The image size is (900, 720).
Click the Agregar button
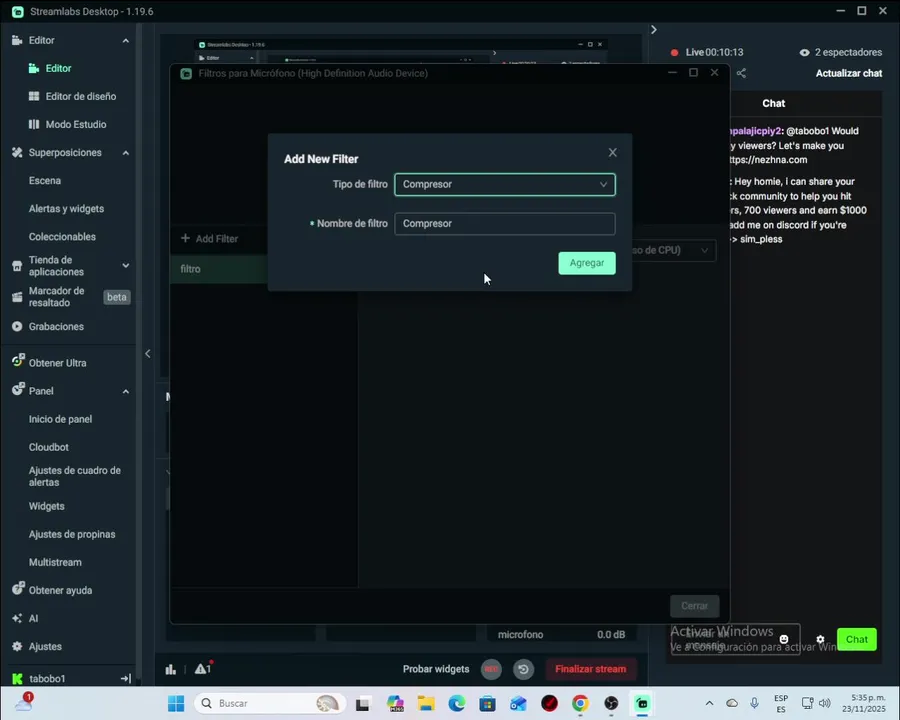(x=587, y=263)
